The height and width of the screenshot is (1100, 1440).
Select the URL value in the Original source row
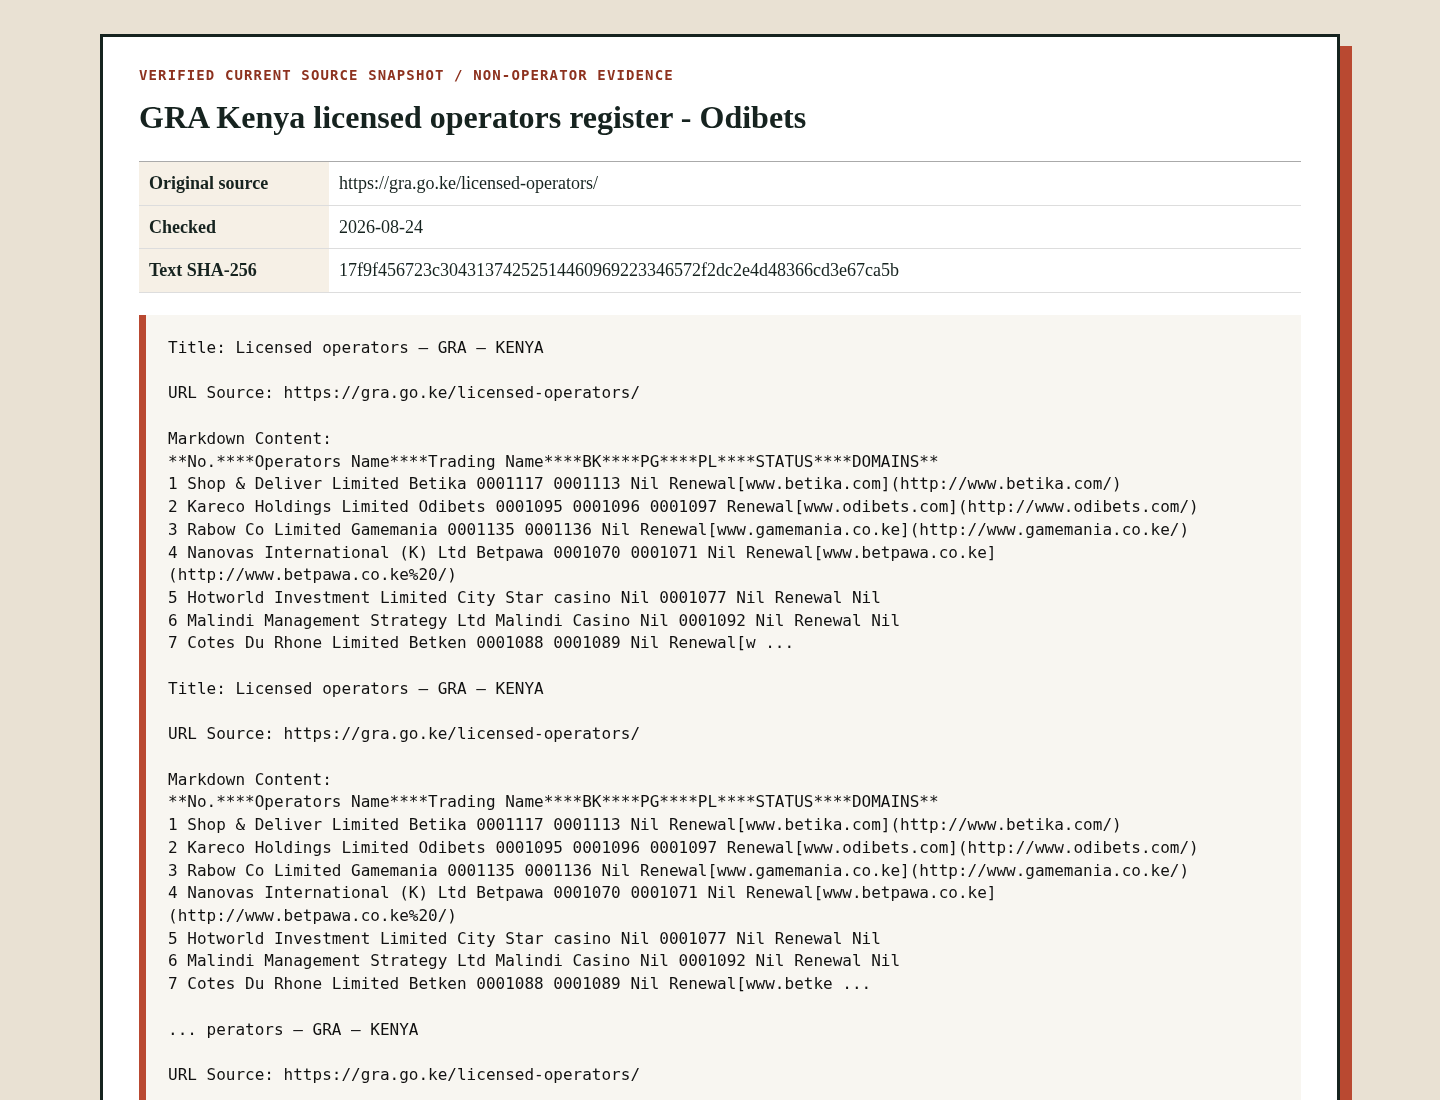[468, 183]
